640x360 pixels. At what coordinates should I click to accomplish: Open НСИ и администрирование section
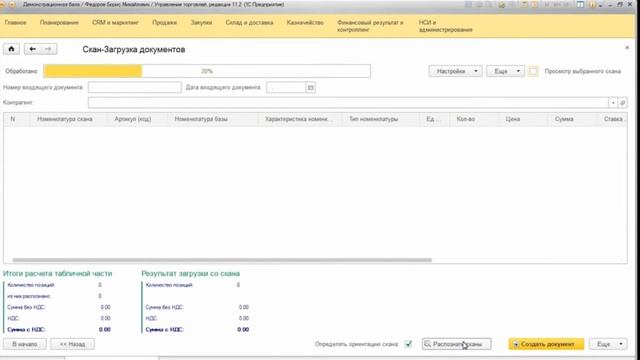[x=445, y=26]
